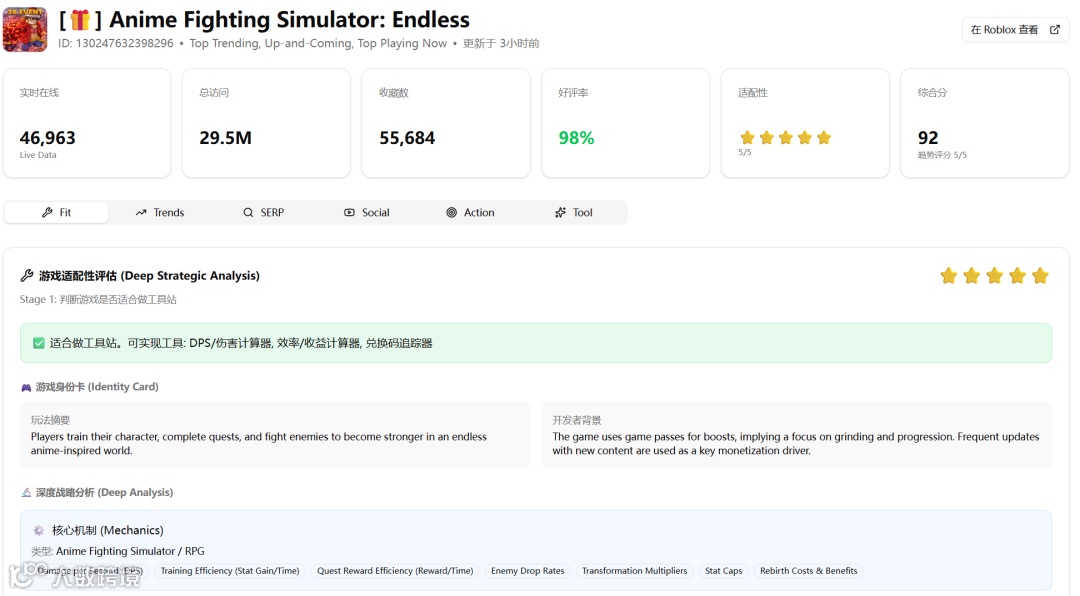The image size is (1080, 596).
Task: Click the Live Data label
Action: click(x=38, y=155)
